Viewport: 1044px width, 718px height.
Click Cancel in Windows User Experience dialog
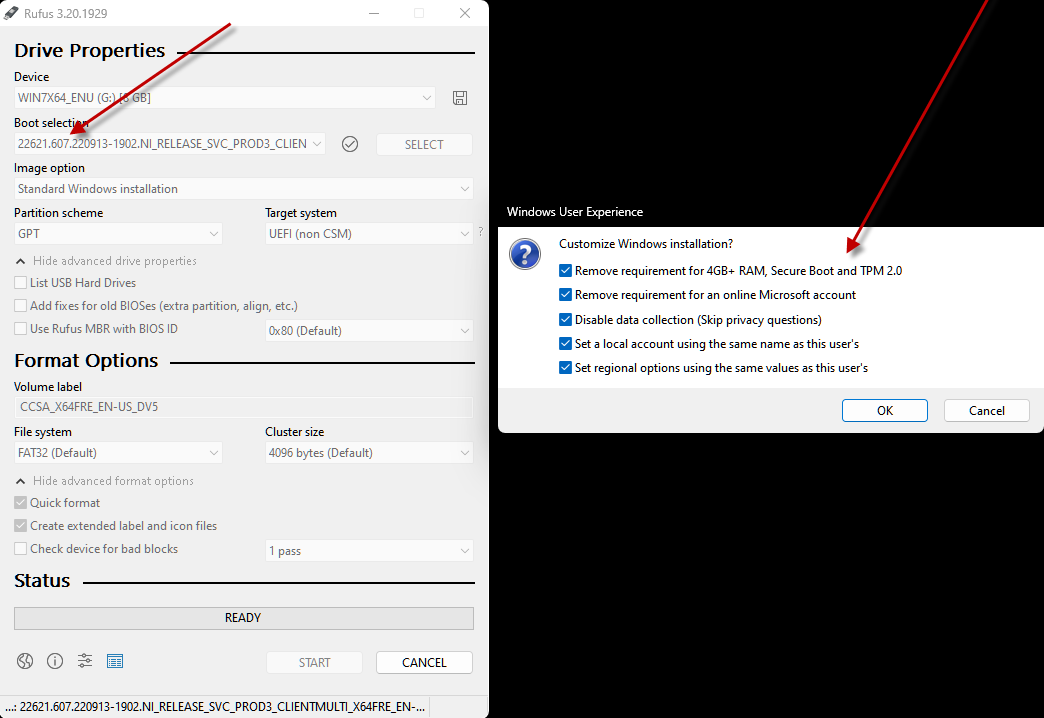point(986,410)
